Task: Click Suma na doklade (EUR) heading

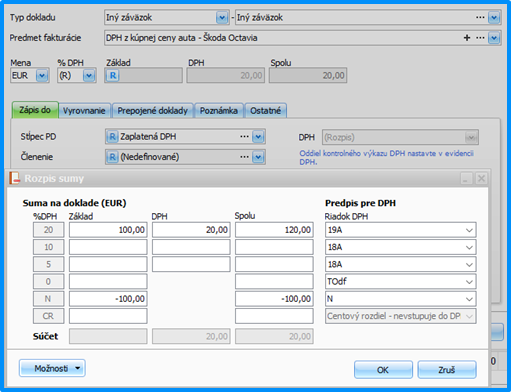Action: (x=74, y=203)
